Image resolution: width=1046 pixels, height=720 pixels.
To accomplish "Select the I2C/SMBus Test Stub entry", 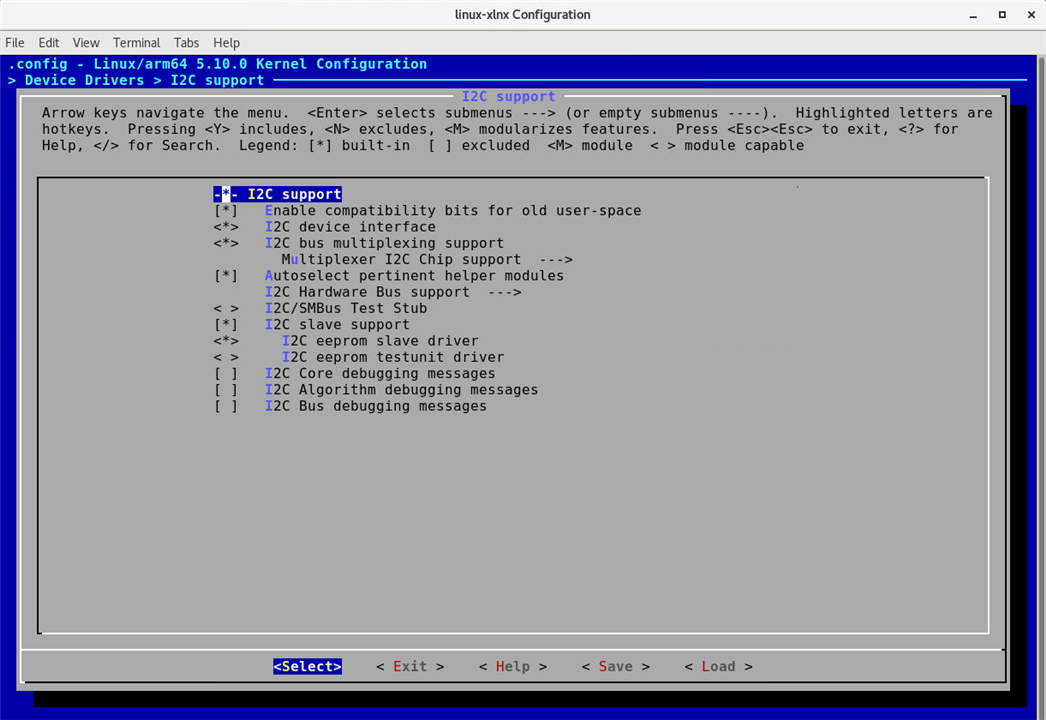I will point(345,309).
